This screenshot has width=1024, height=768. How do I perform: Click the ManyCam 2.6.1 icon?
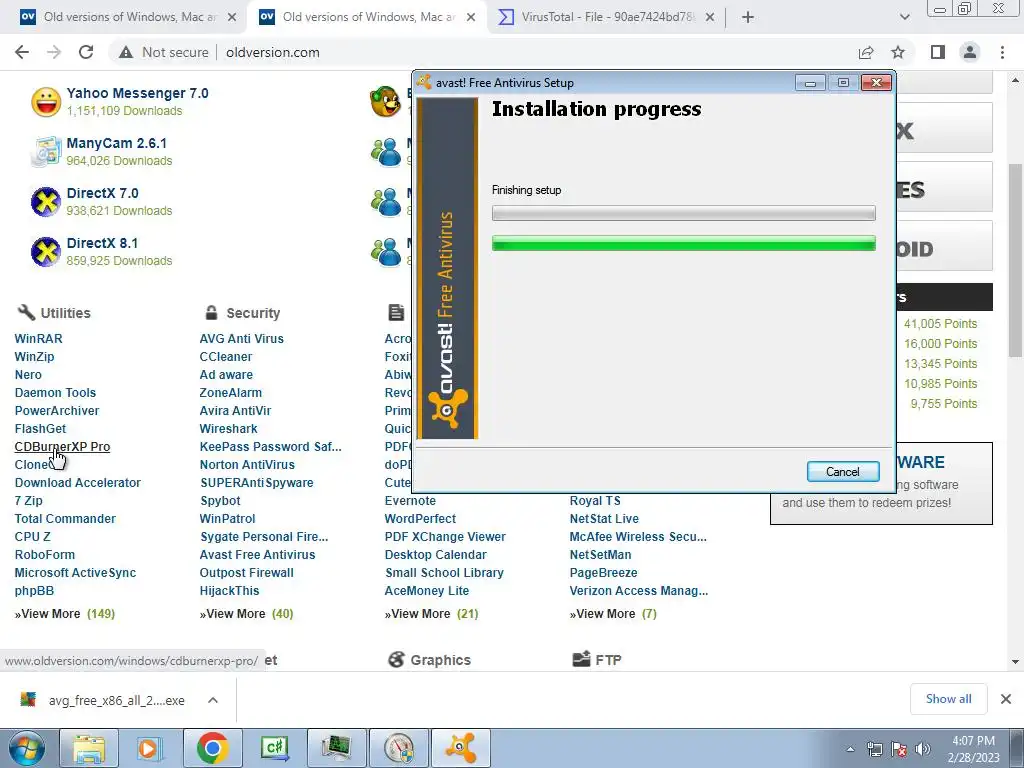point(46,152)
